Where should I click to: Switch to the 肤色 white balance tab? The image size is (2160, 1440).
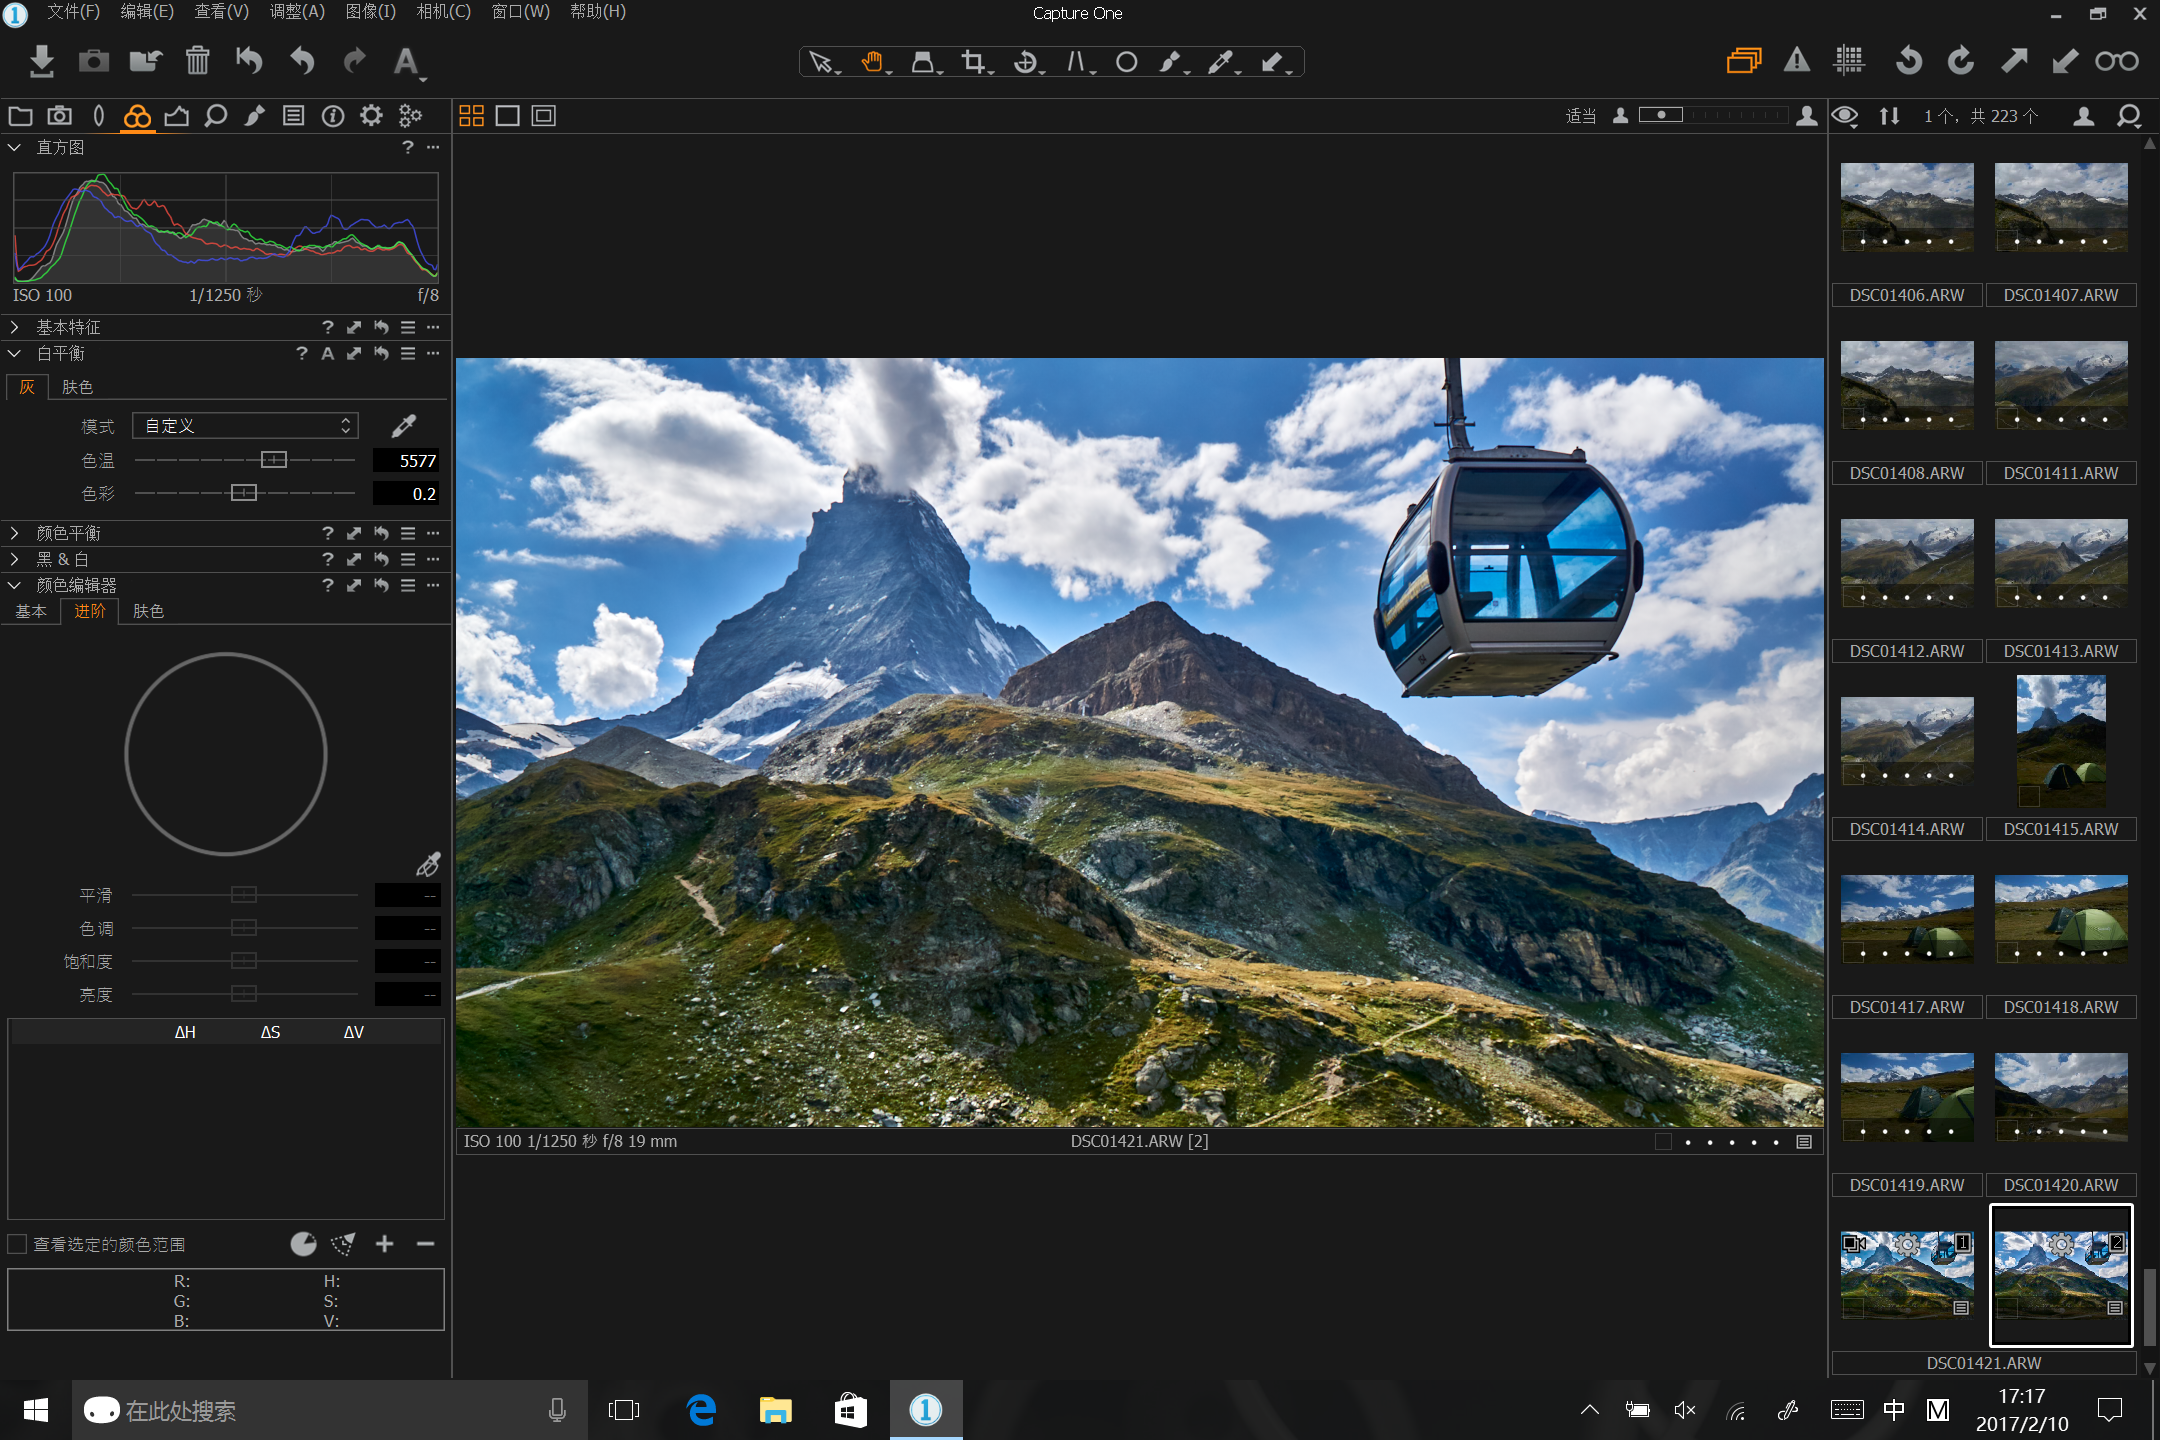[77, 387]
